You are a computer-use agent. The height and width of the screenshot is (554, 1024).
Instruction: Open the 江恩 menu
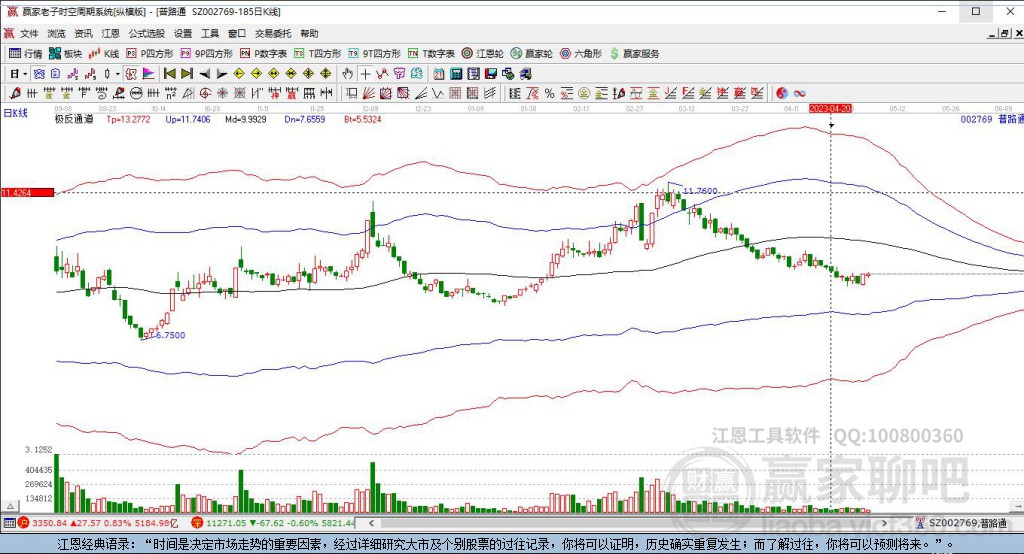[x=110, y=33]
